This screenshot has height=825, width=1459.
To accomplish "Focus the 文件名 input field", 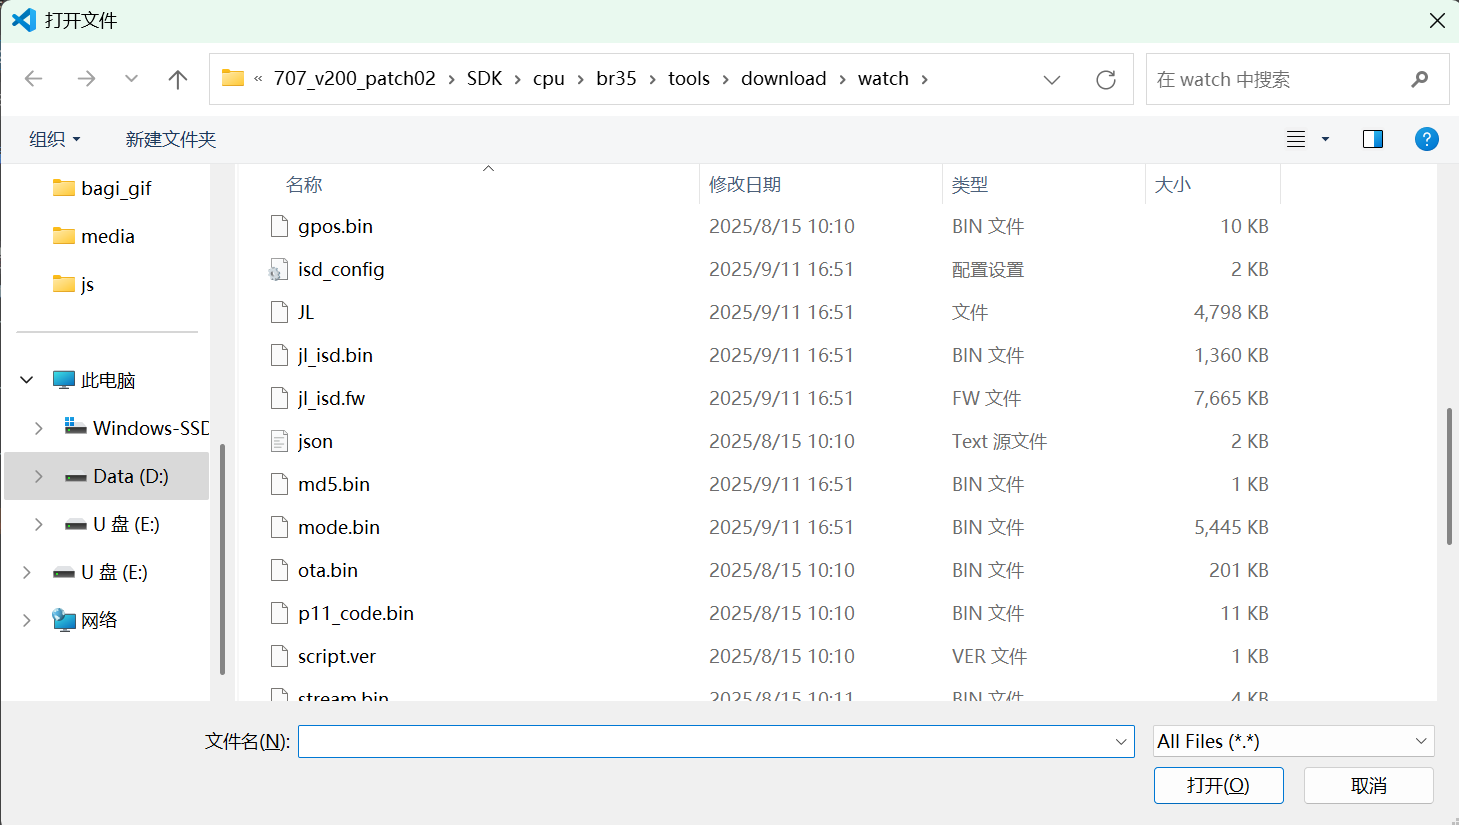I will point(716,741).
